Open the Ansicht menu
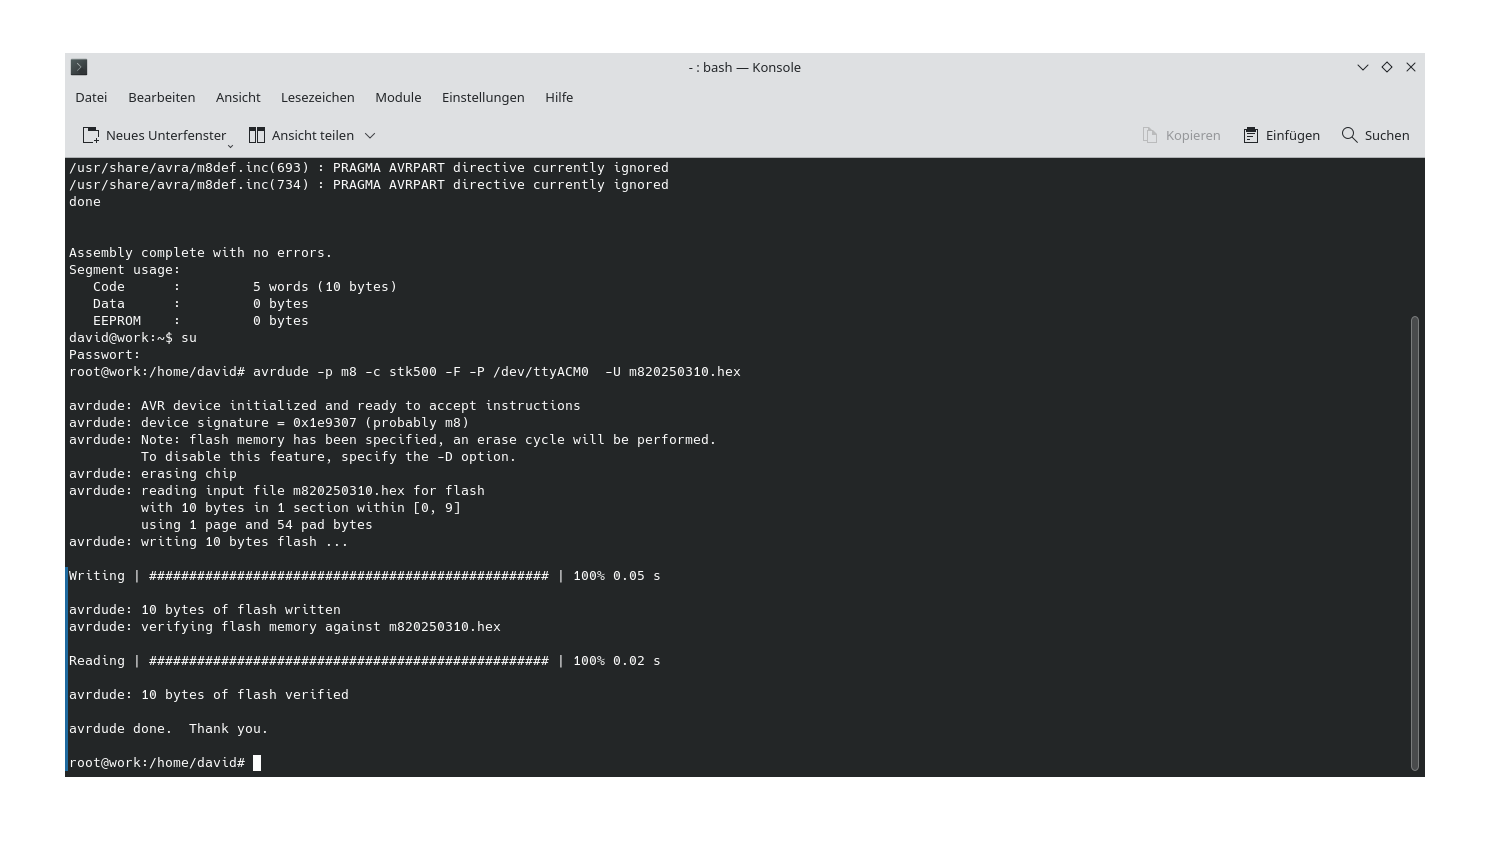 click(x=238, y=97)
